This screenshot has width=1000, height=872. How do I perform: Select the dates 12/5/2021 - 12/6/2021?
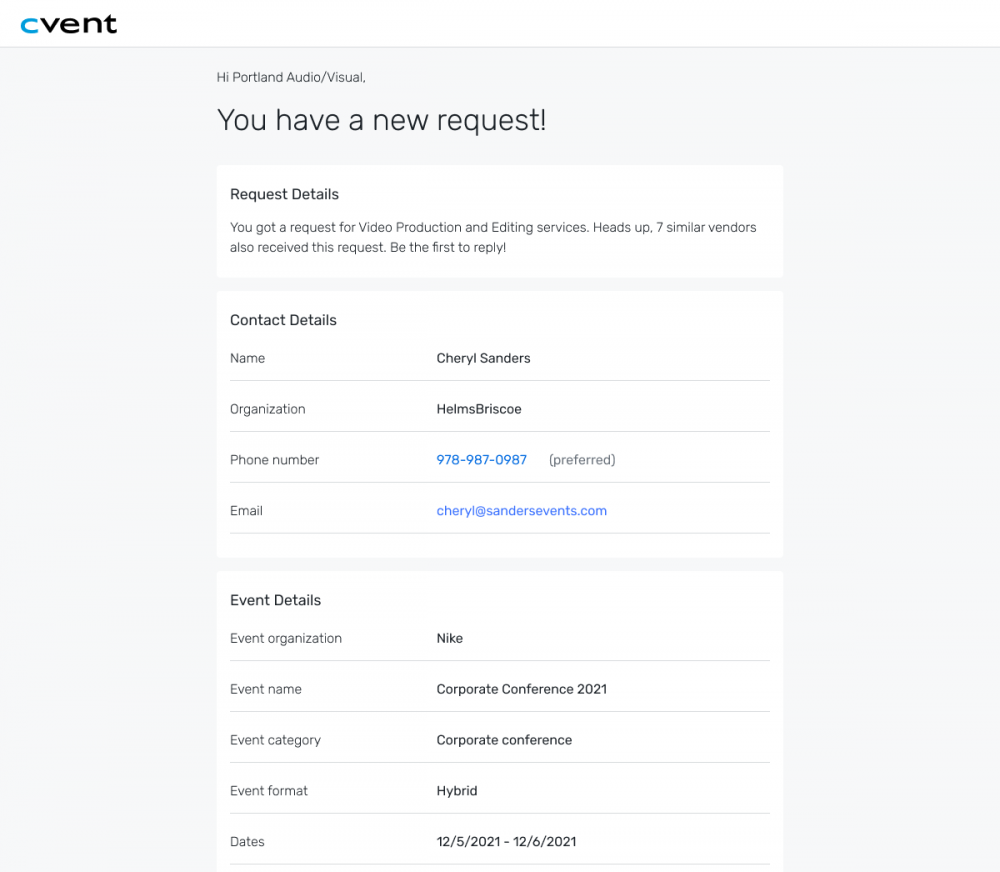pos(506,842)
